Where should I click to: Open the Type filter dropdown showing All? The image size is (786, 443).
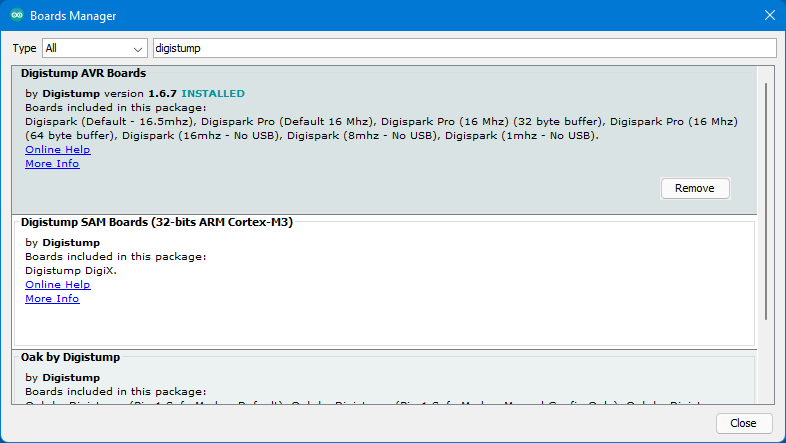click(x=95, y=48)
